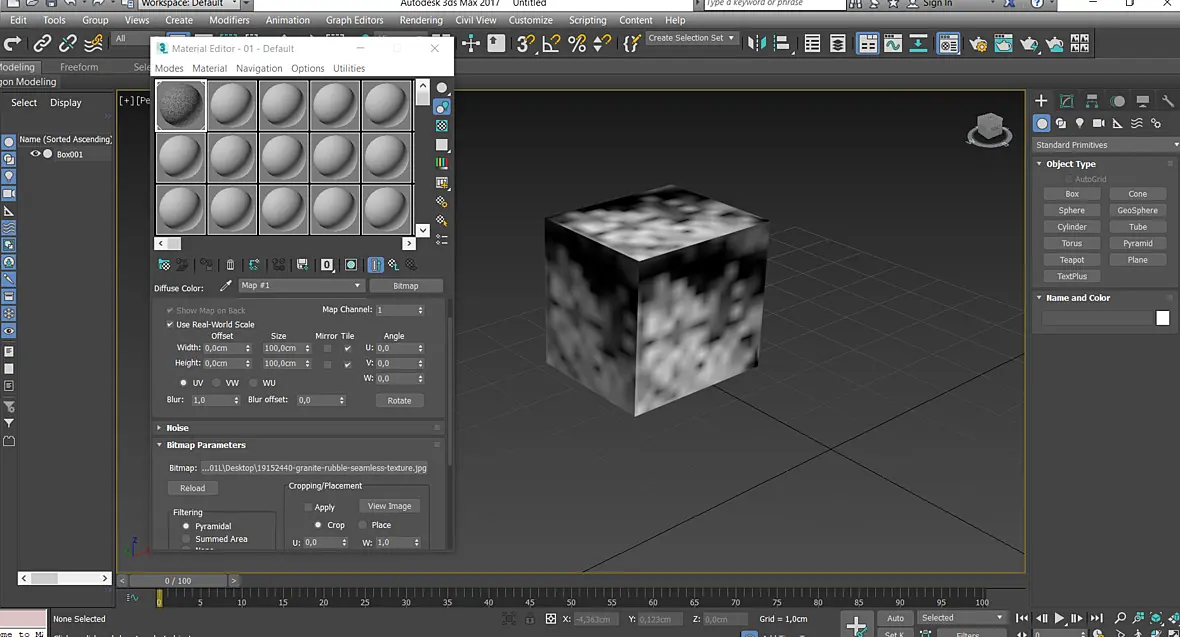Open the Workspace Default dropdown
This screenshot has height=637, width=1180.
[x=188, y=3]
